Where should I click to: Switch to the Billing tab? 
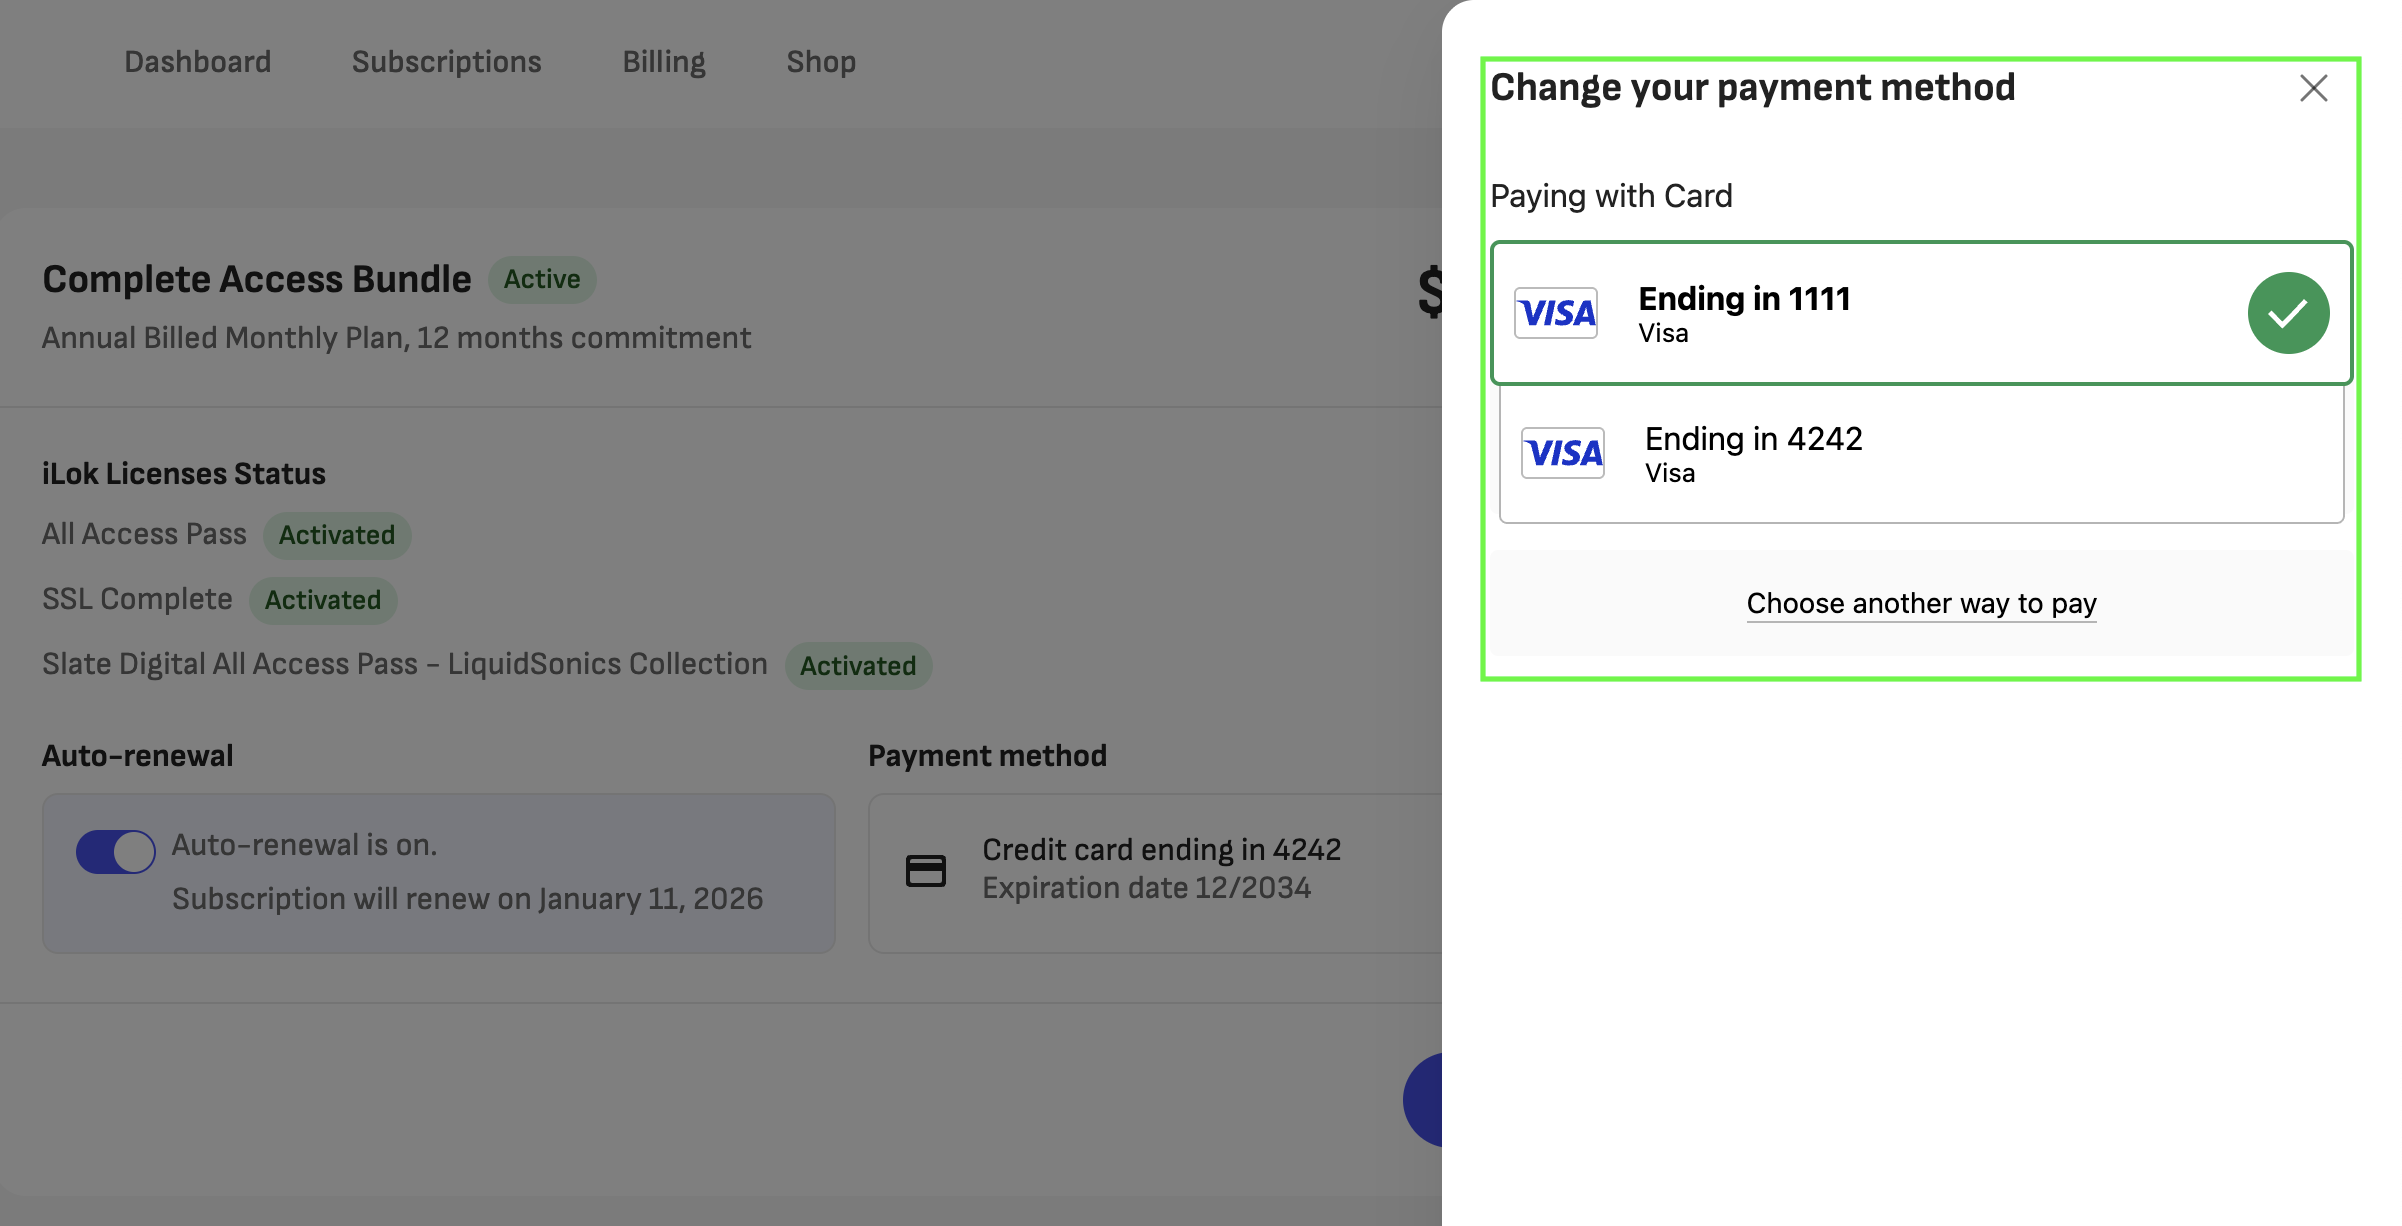[664, 62]
